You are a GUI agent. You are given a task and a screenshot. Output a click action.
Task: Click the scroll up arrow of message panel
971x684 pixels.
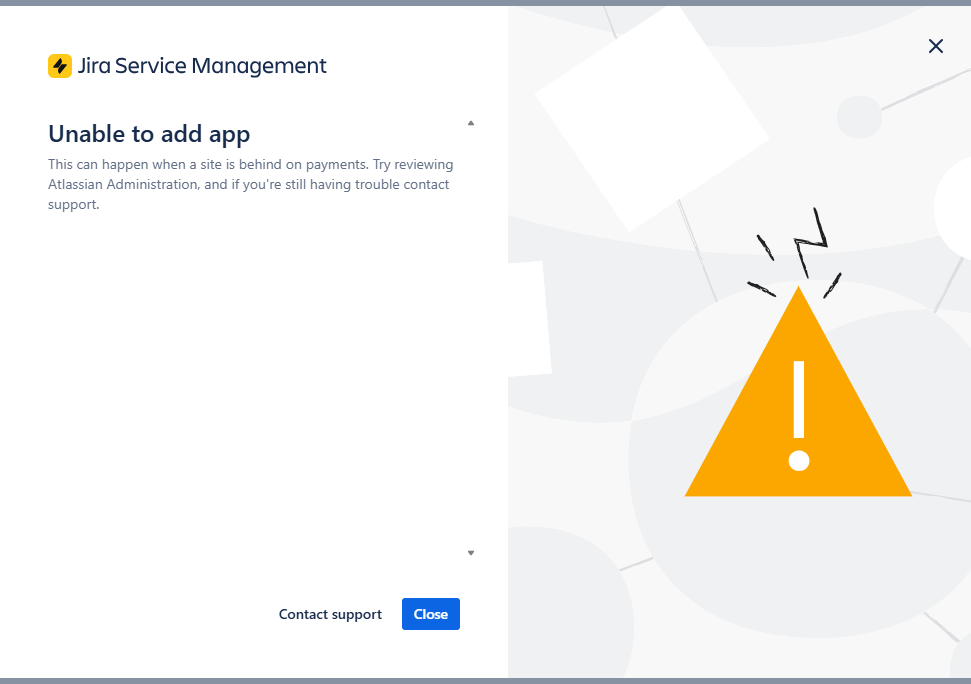(x=471, y=123)
